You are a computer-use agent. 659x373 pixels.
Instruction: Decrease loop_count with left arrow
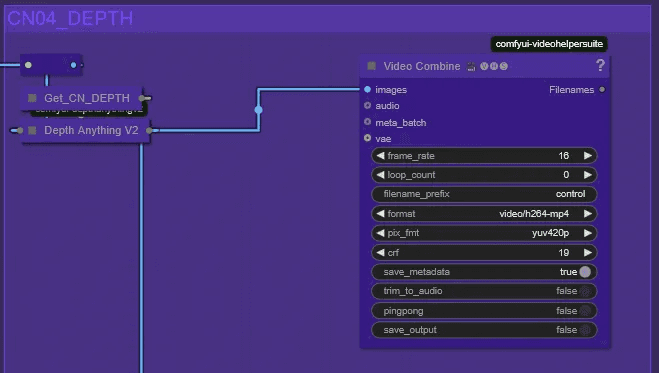[x=380, y=175]
